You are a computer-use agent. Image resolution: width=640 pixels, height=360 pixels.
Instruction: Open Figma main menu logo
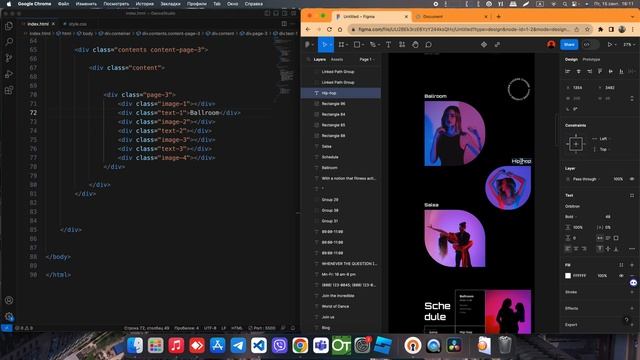point(307,44)
